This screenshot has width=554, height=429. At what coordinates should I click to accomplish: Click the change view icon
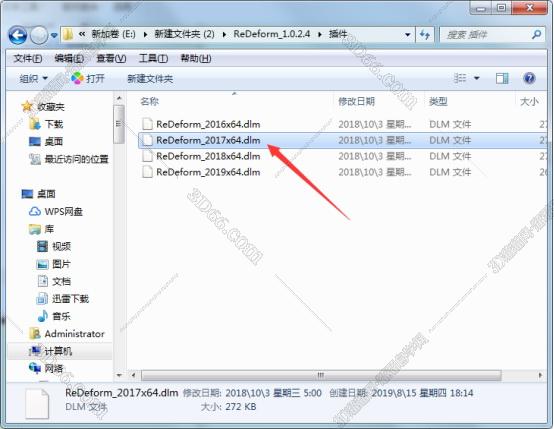pos(460,78)
